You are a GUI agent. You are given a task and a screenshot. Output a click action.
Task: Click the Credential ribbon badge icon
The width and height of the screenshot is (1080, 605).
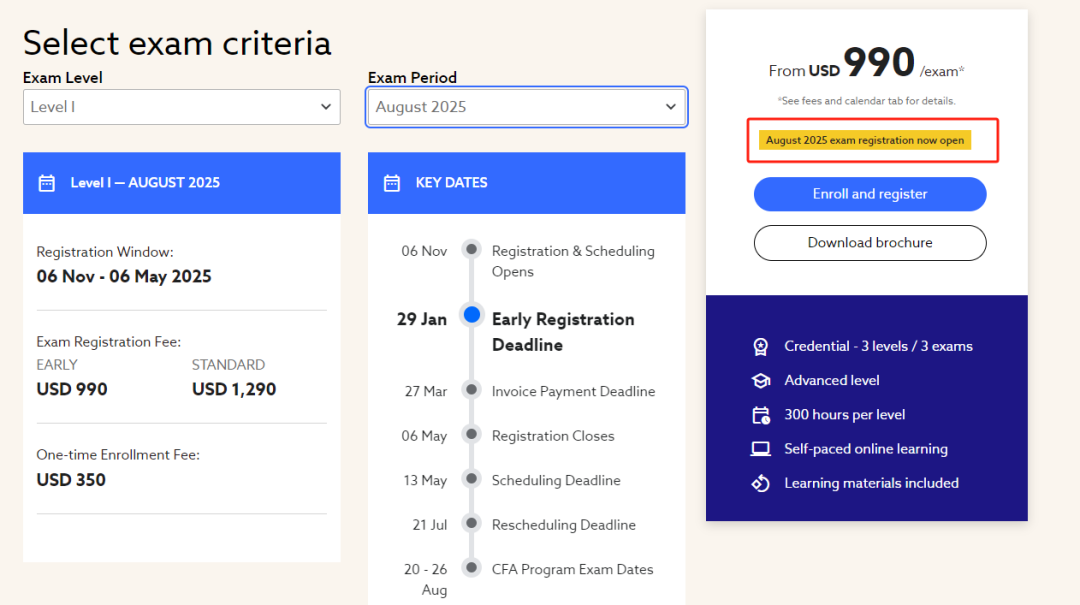coord(760,347)
